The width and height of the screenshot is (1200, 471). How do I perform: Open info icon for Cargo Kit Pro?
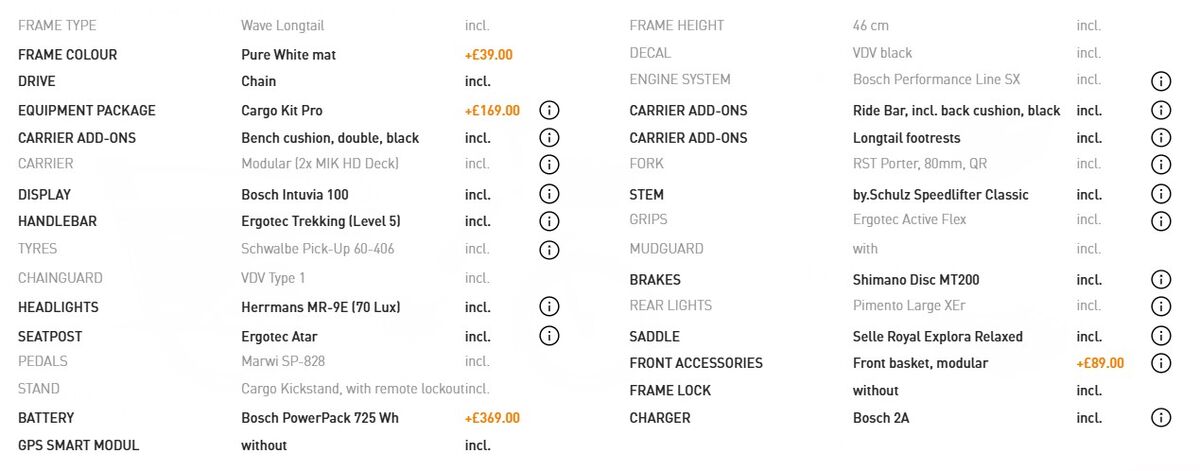click(549, 110)
